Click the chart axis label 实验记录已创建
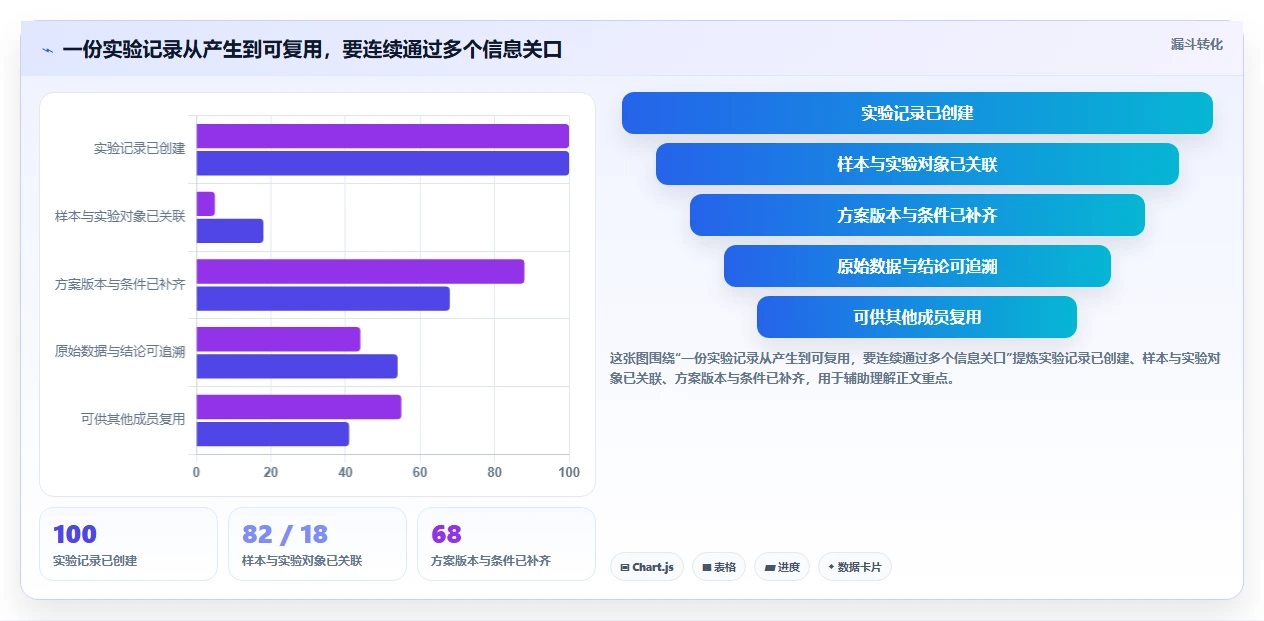This screenshot has height=621, width=1264. (x=140, y=149)
